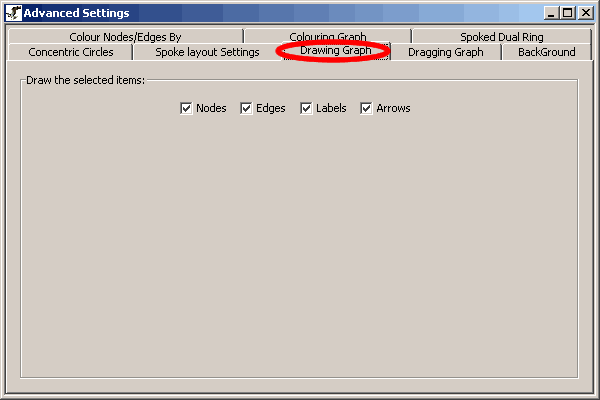Show the Spoke layout Settings tab
This screenshot has width=600, height=400.
tap(207, 52)
